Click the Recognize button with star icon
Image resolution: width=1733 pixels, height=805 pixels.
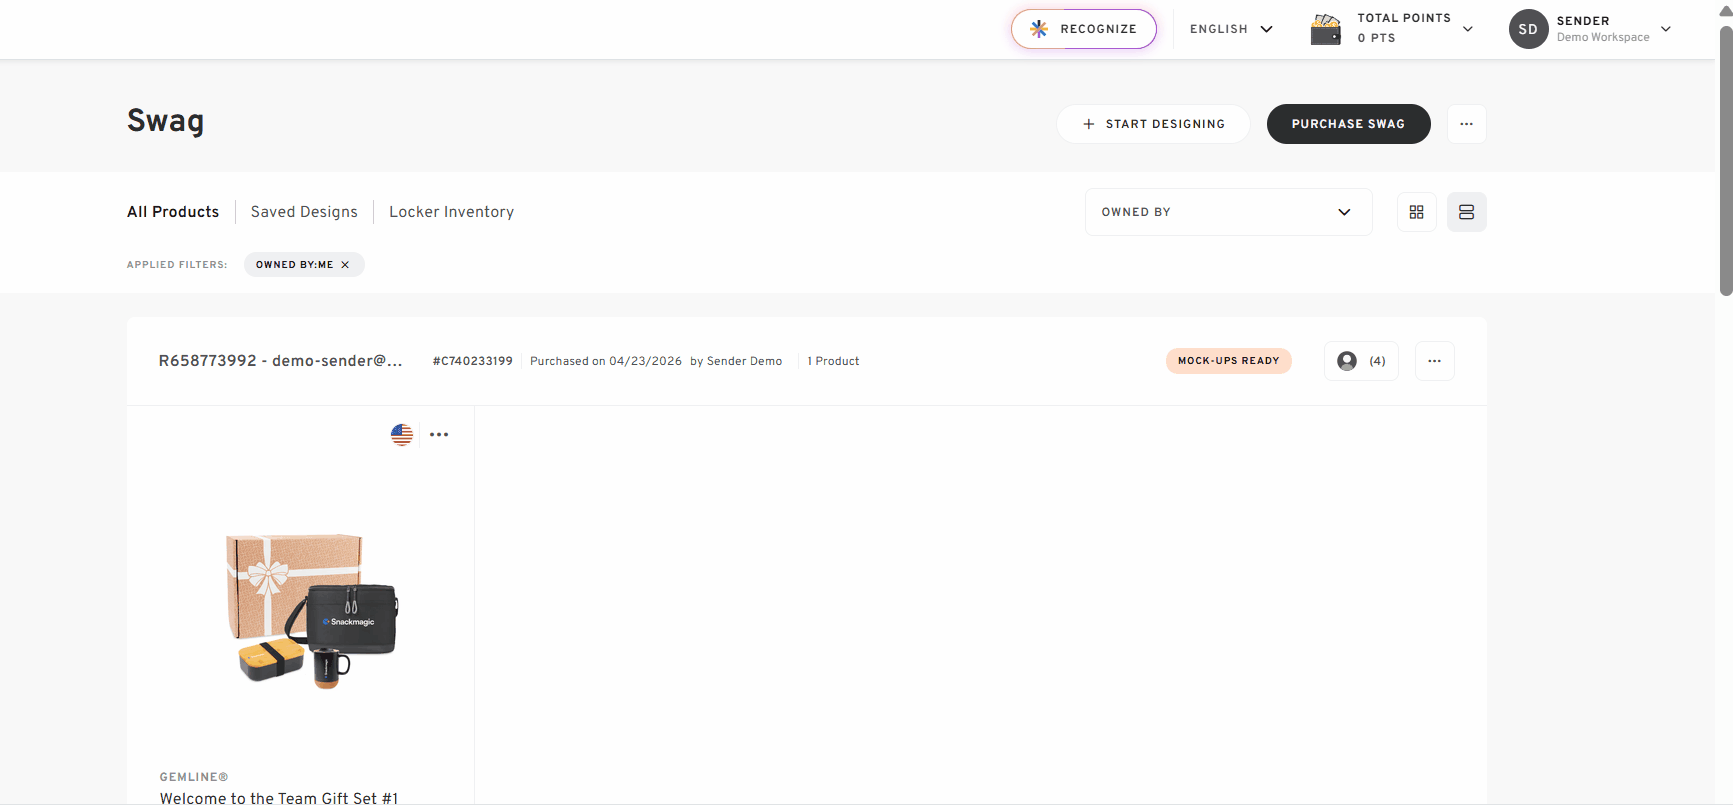(x=1083, y=29)
